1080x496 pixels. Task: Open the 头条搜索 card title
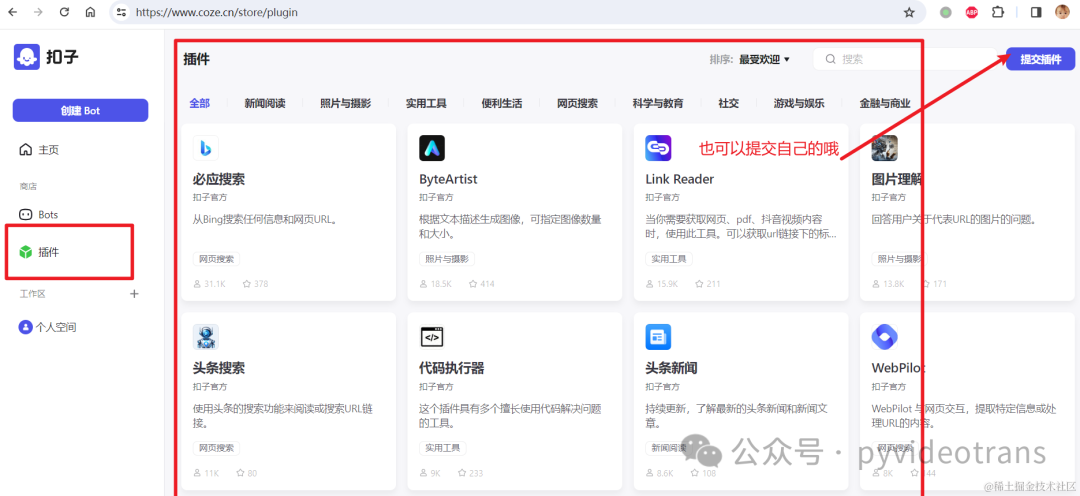[x=219, y=368]
